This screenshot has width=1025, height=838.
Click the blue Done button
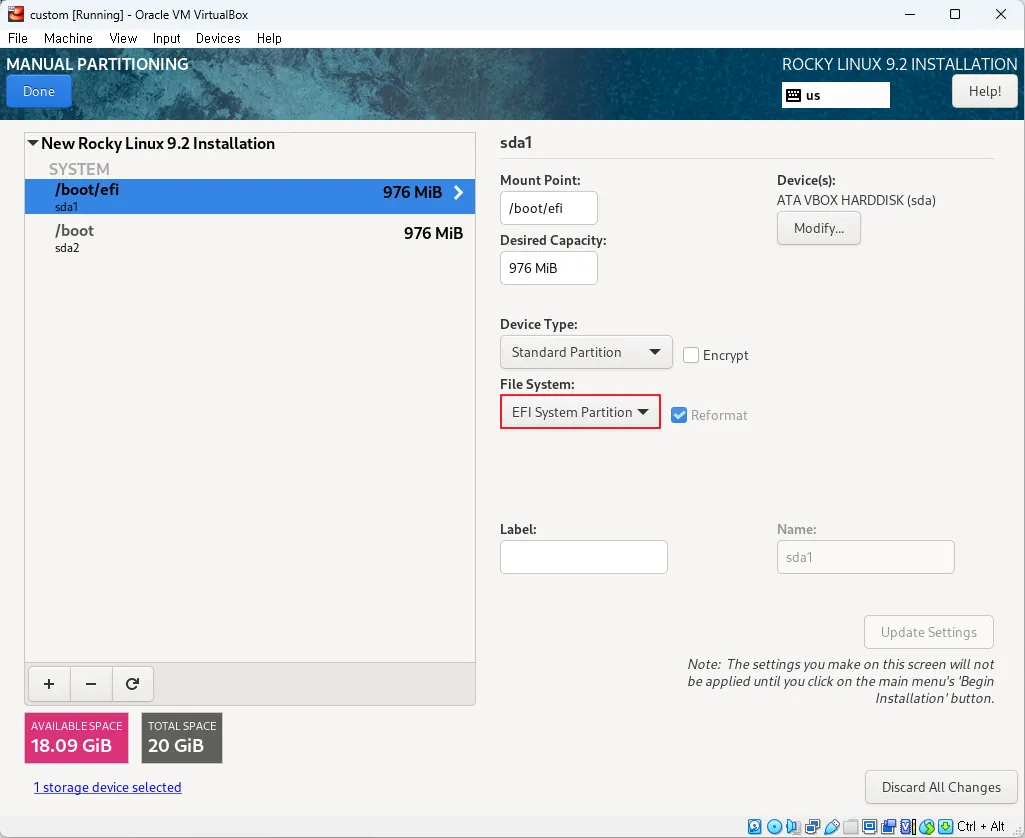(39, 92)
